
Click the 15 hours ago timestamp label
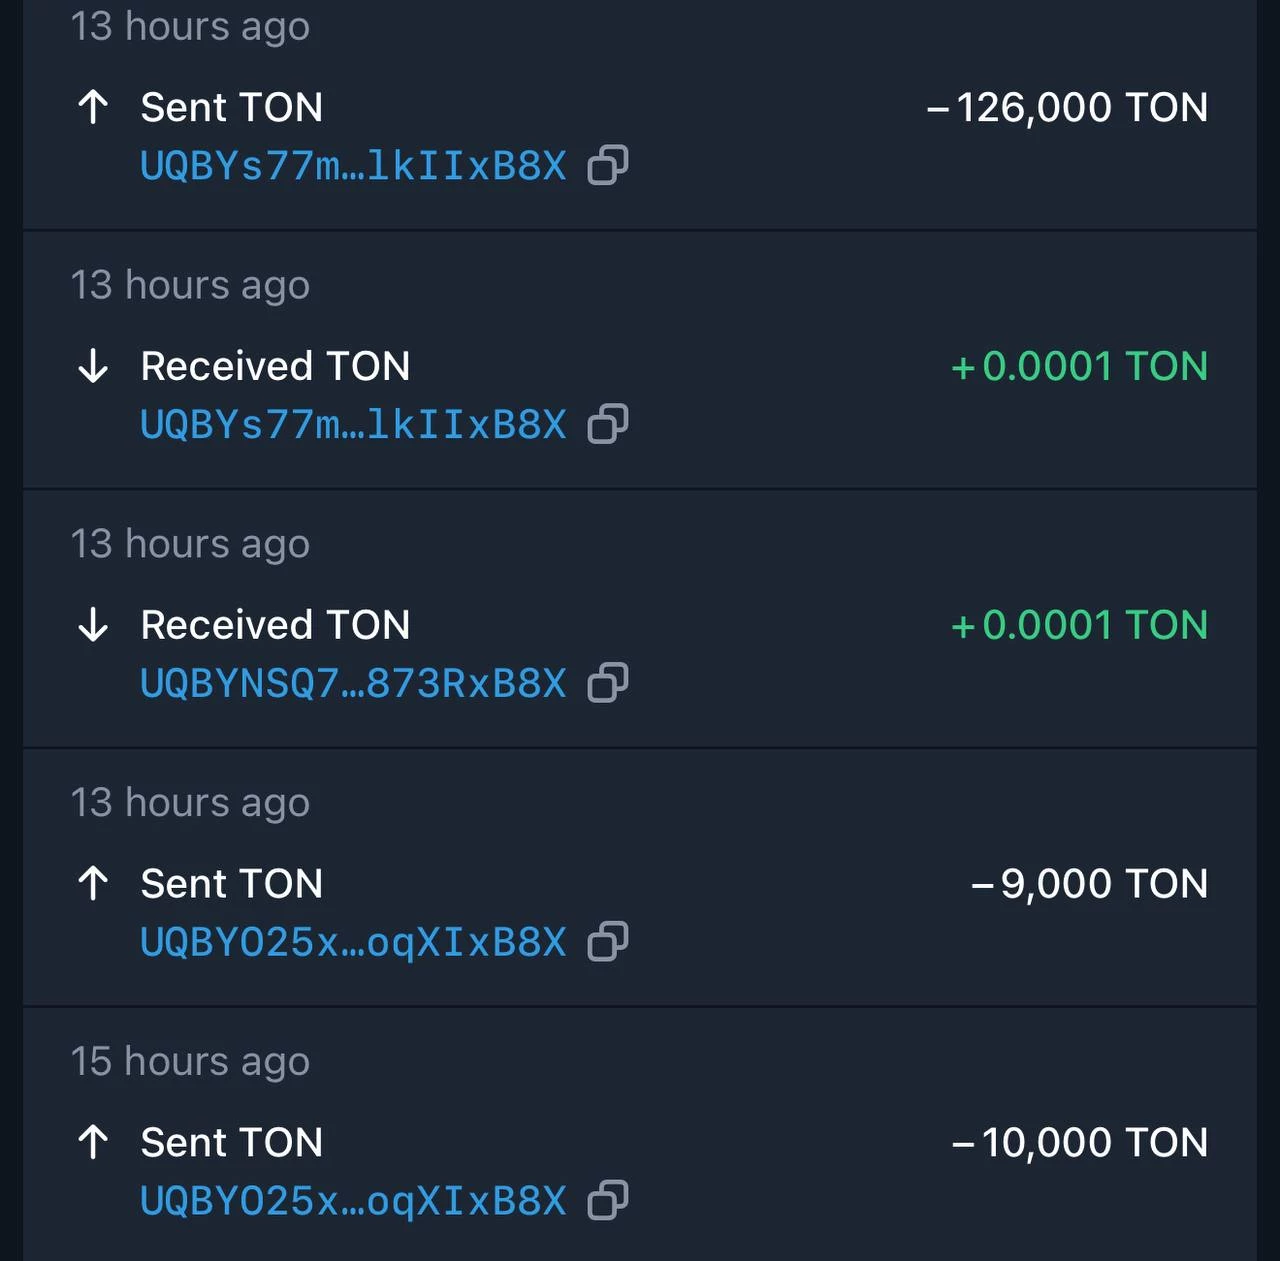[190, 1061]
